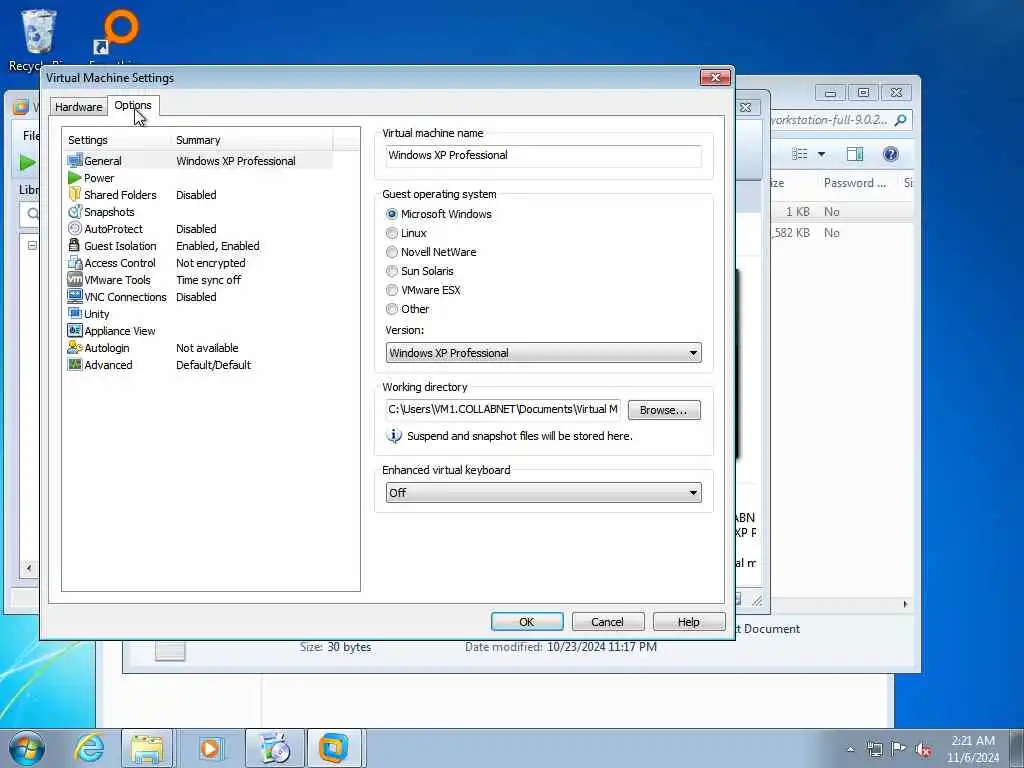Select the Unity settings icon
The width and height of the screenshot is (1024, 768).
[x=75, y=313]
